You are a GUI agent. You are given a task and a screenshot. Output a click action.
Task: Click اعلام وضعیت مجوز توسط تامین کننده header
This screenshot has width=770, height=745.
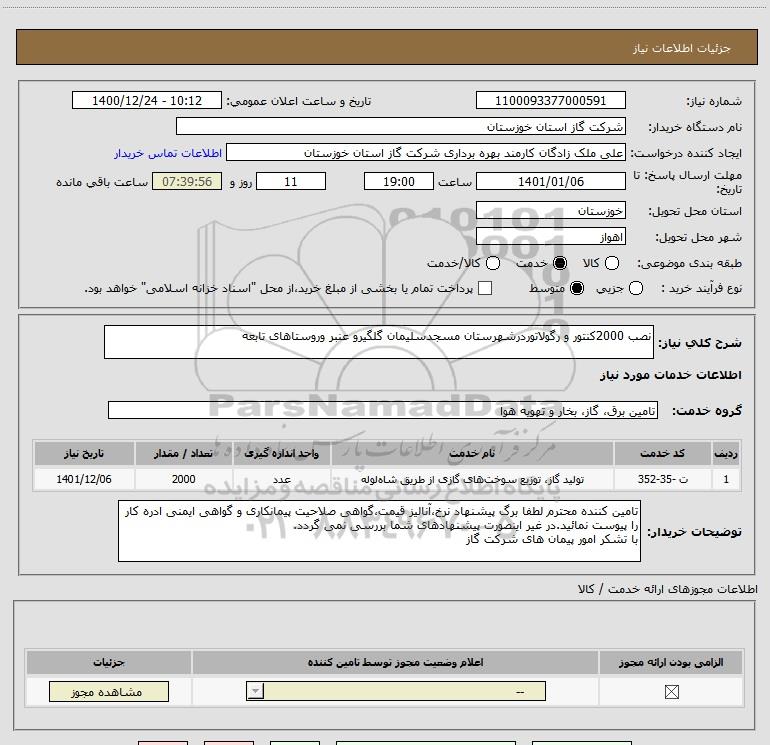(x=395, y=662)
